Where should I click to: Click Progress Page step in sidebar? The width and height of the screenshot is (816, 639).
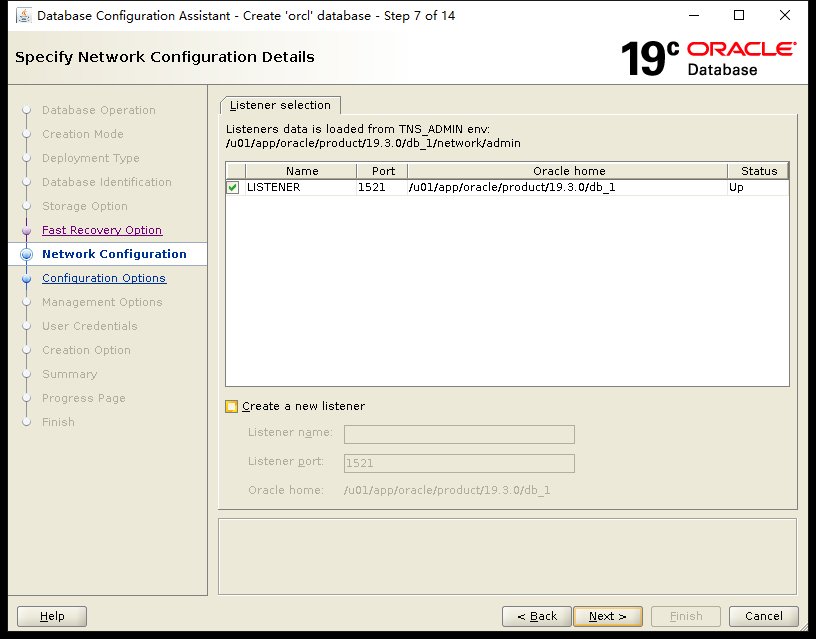pos(84,398)
